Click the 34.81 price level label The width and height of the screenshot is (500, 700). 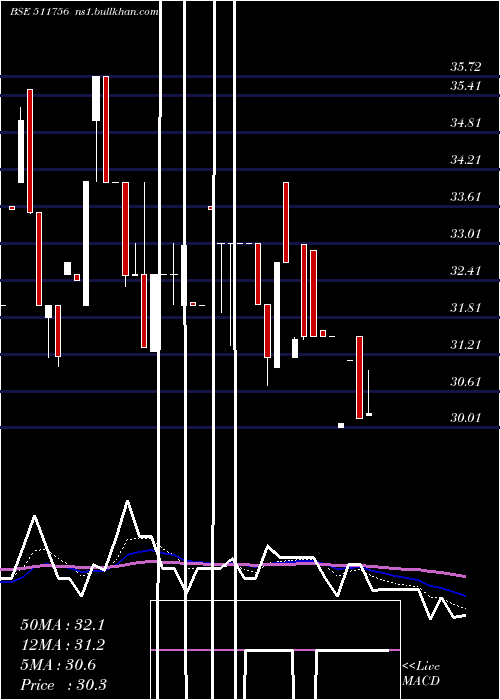pyautogui.click(x=466, y=122)
